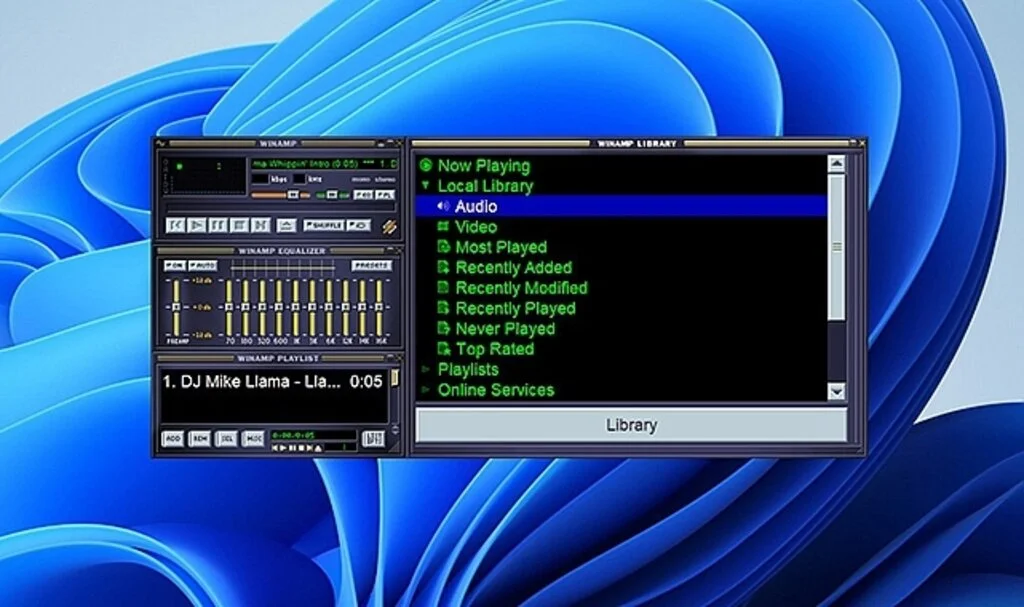Pause the song with main Pause button
Screen dimensions: 1024x607
(x=218, y=225)
